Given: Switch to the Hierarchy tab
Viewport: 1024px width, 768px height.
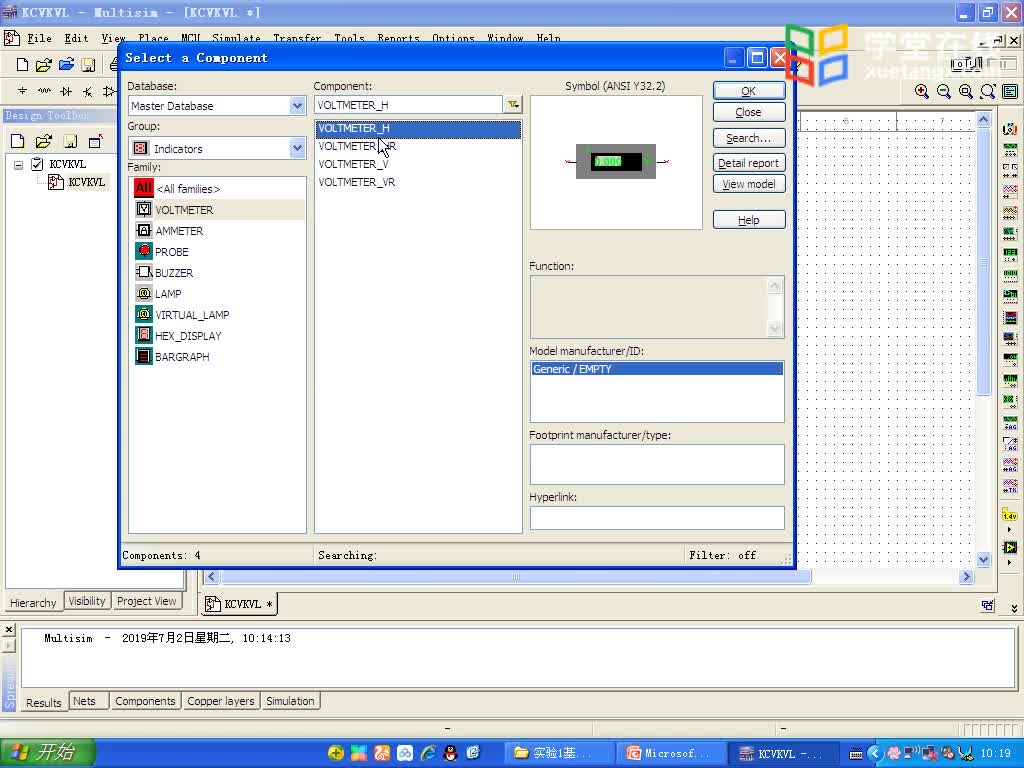Looking at the screenshot, I should 33,602.
